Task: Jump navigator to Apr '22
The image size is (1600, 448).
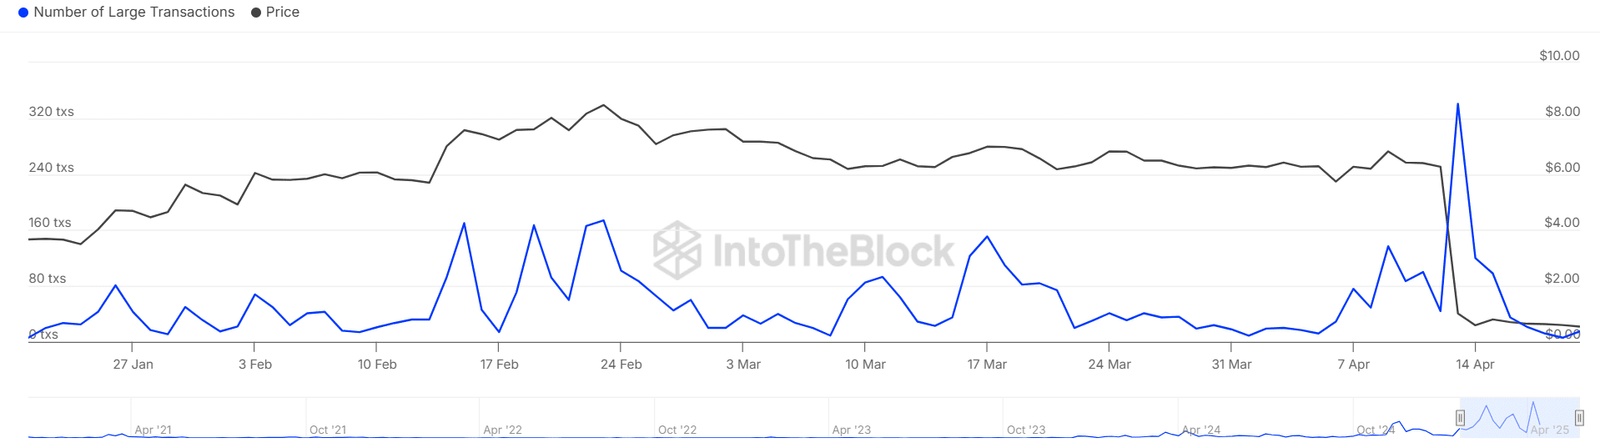Action: tap(502, 430)
